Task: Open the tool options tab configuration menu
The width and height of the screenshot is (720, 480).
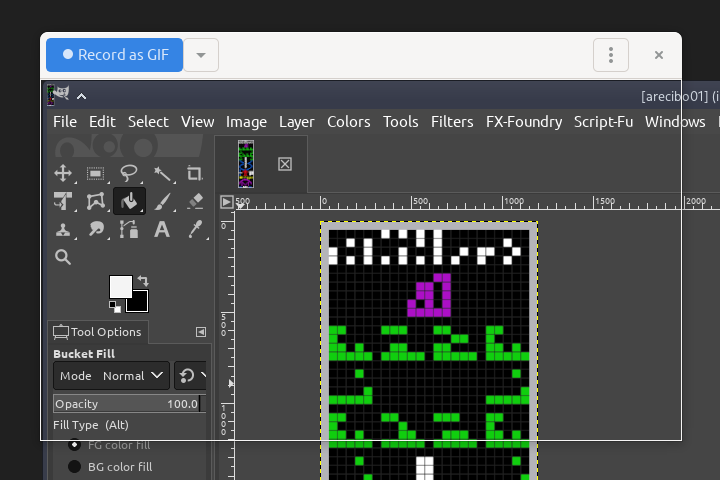Action: click(201, 332)
